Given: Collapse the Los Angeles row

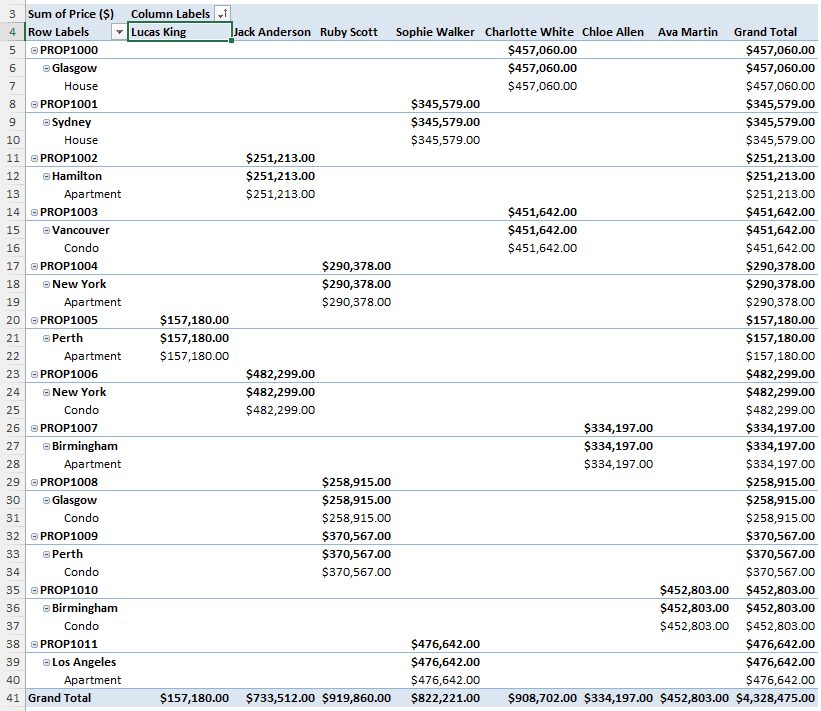Looking at the screenshot, I should click(46, 662).
